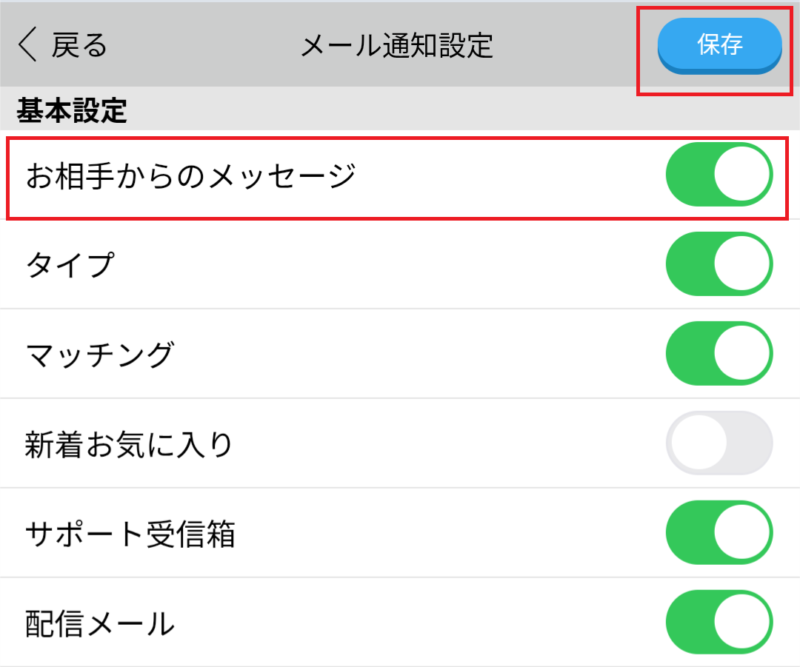Click the 基本設定 section header
Viewport: 800px width, 667px height.
click(x=72, y=110)
